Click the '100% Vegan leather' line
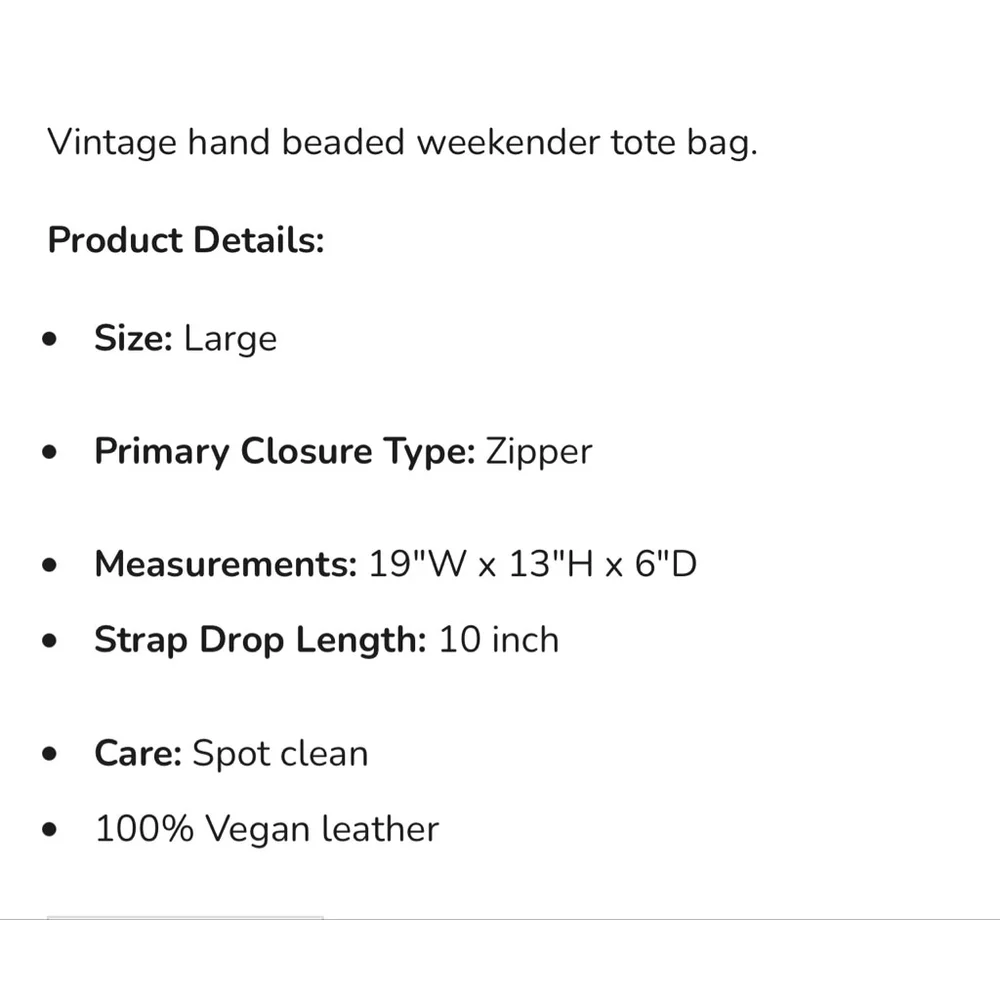1000x1000 pixels. click(267, 829)
